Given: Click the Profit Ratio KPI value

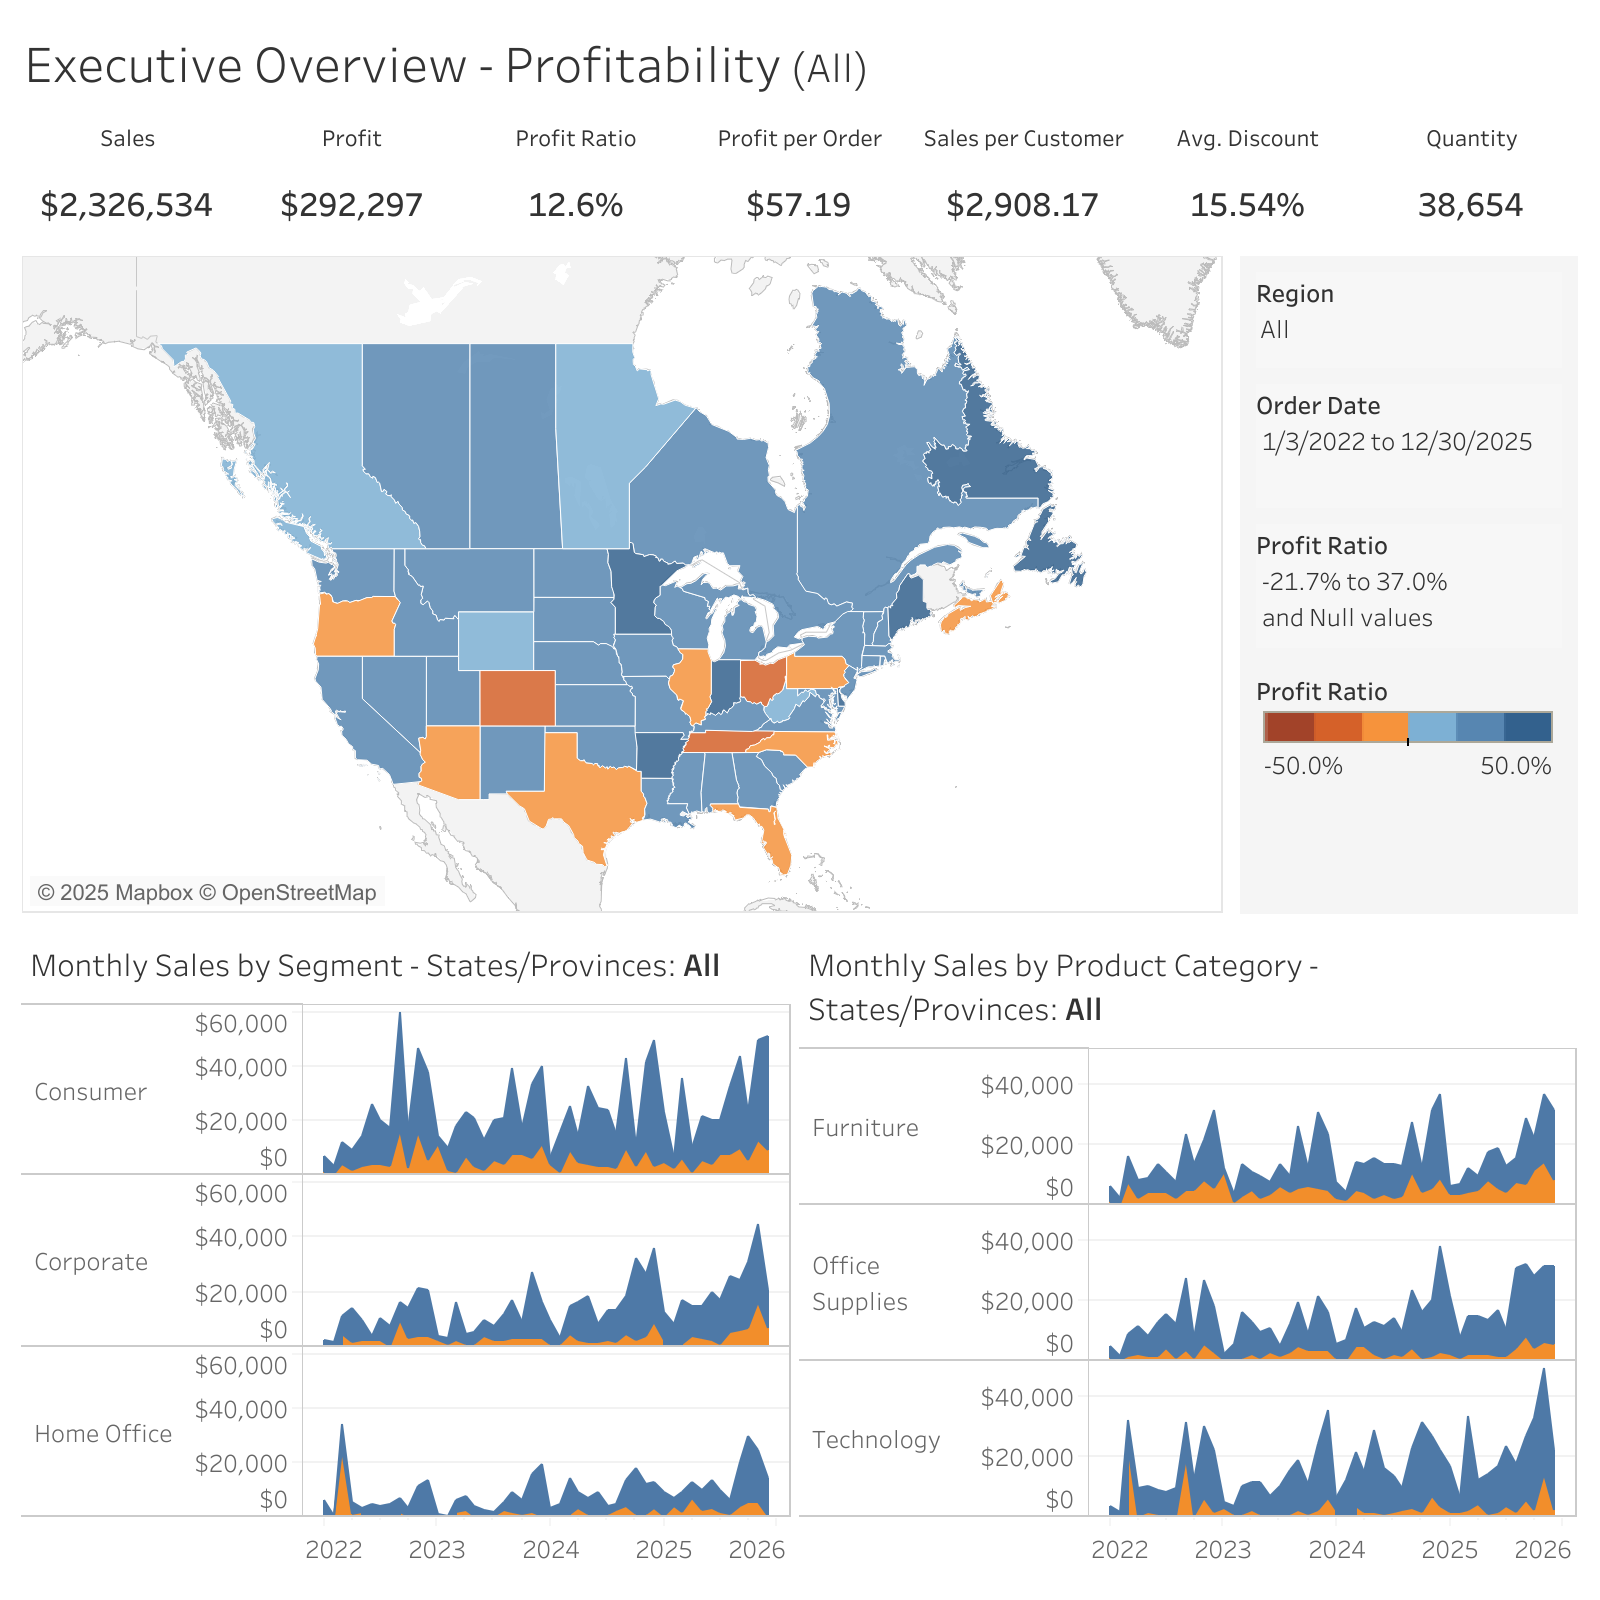Looking at the screenshot, I should click(x=575, y=205).
